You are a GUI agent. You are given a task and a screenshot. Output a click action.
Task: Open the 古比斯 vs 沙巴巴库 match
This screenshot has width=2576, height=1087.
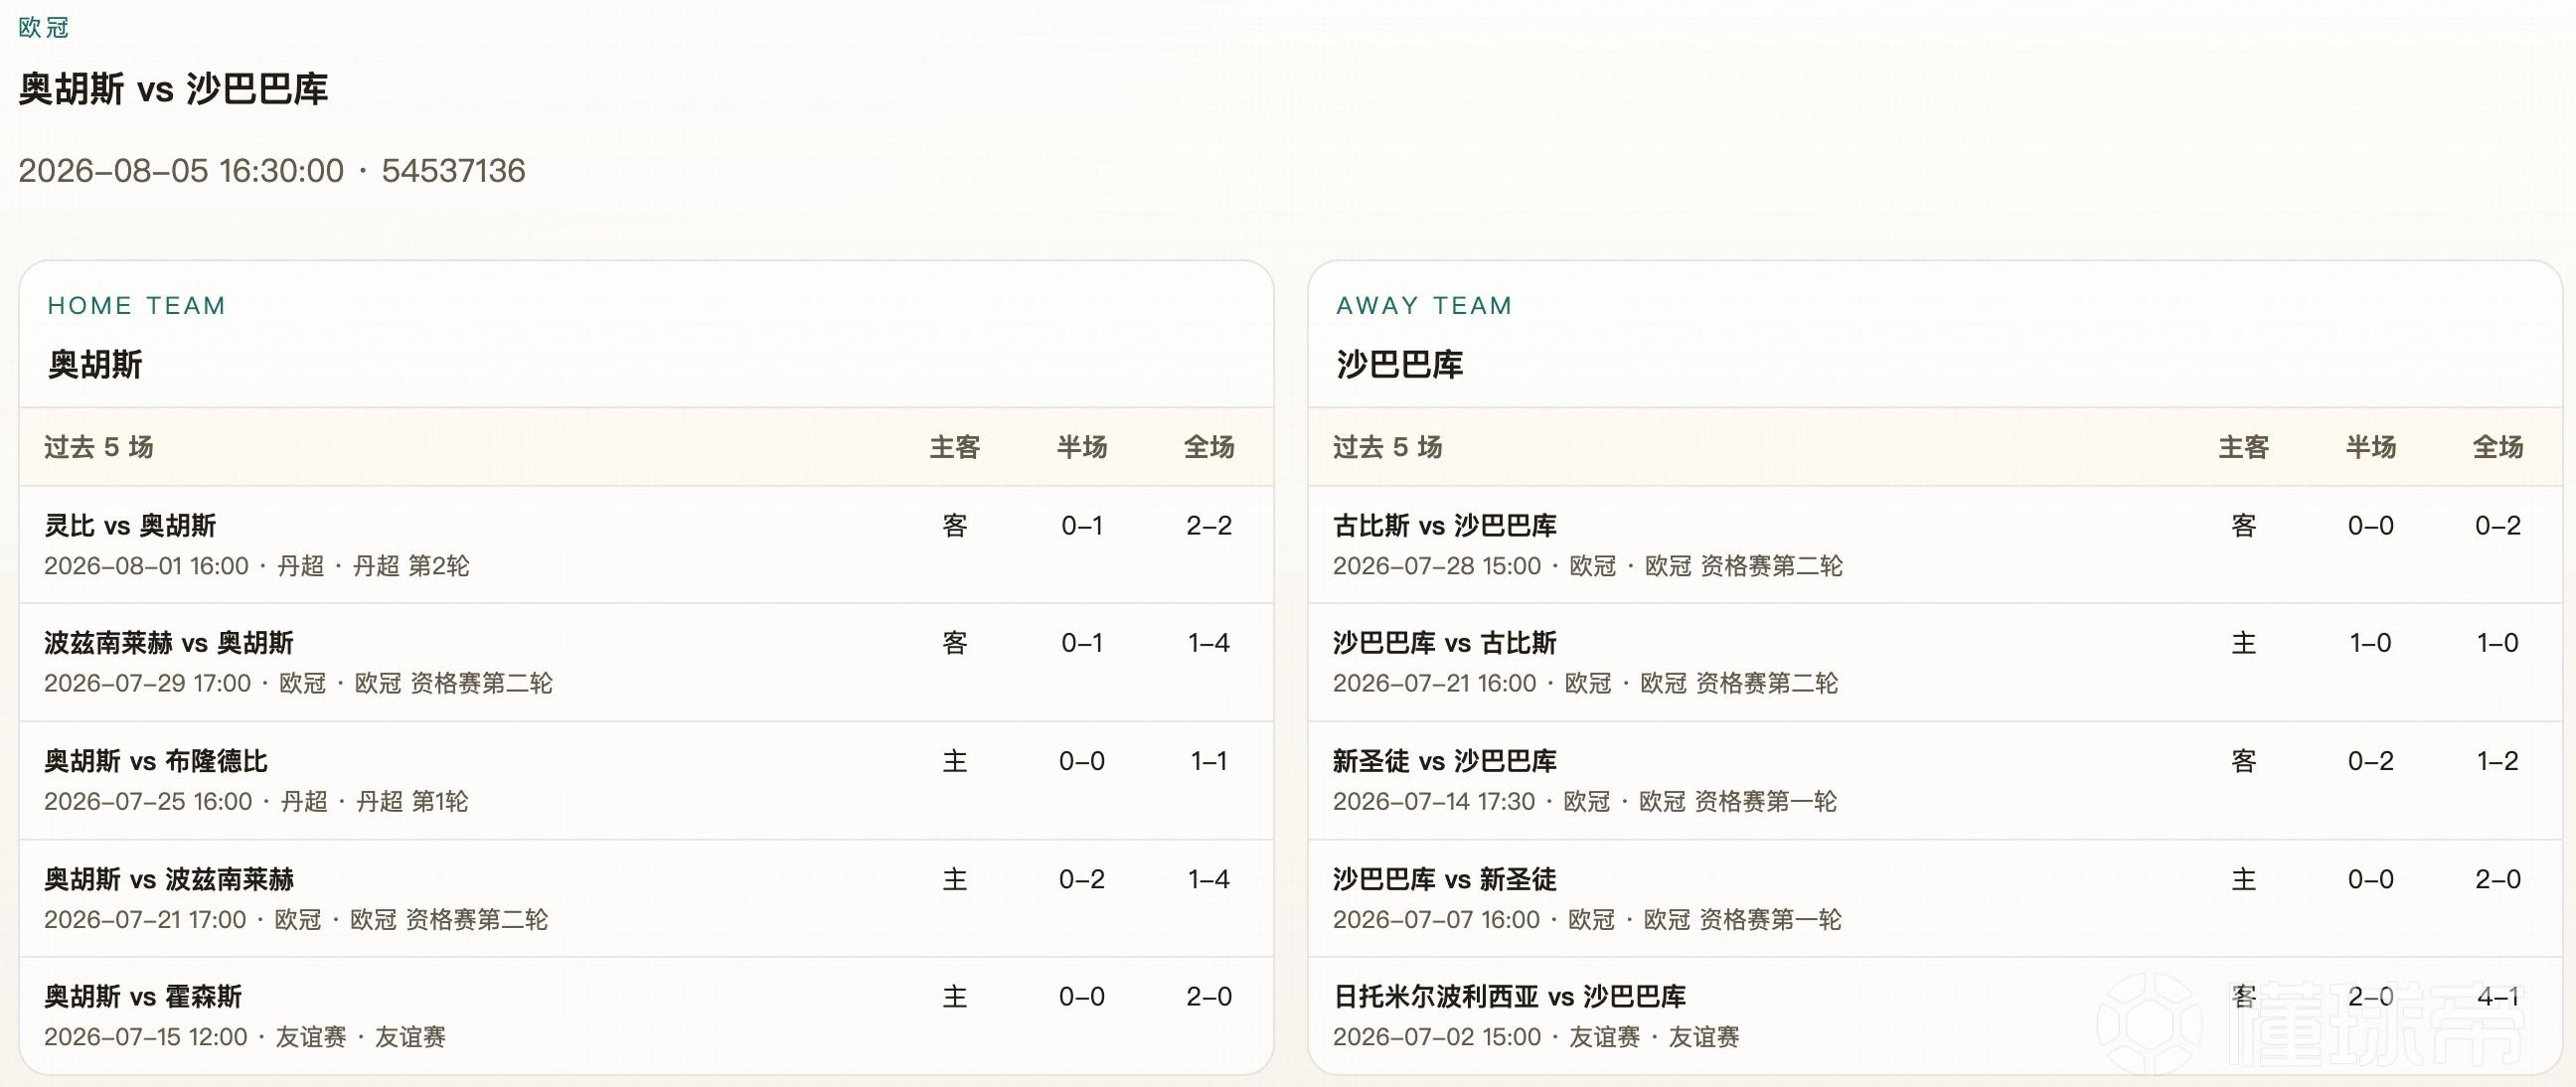click(x=1935, y=545)
